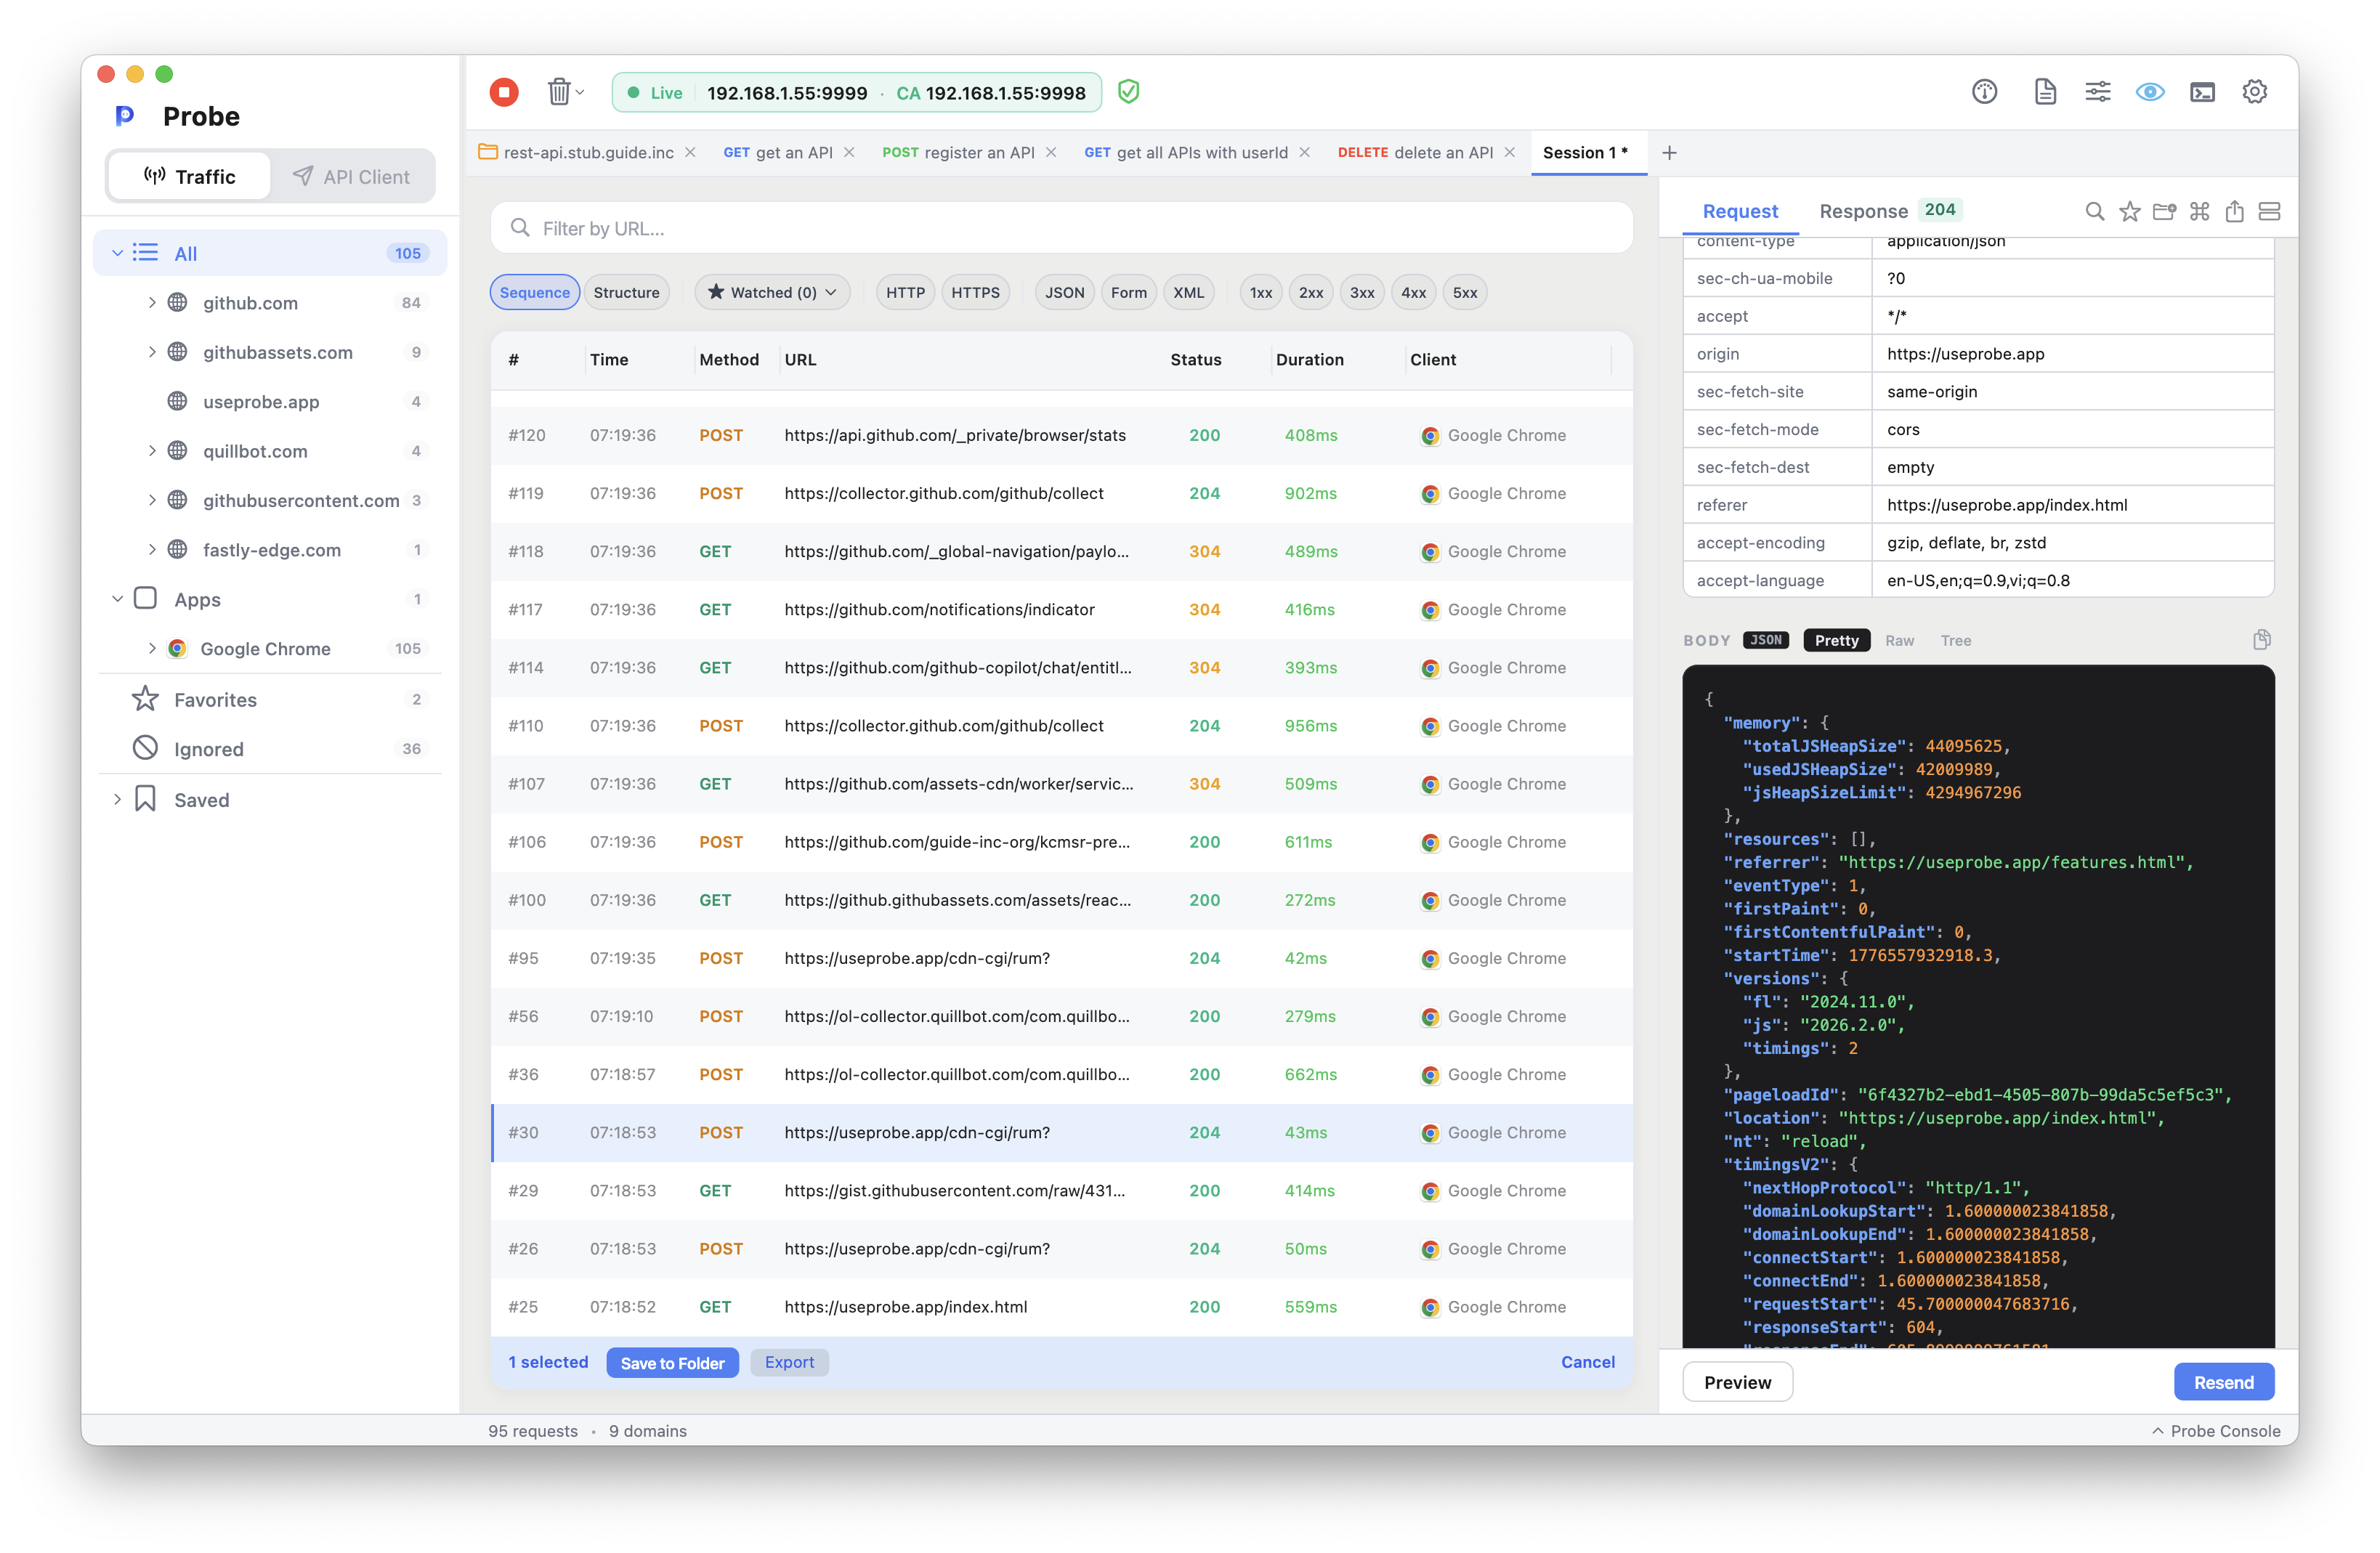The height and width of the screenshot is (1553, 2380).
Task: Close the 'POST register an API' tab
Action: coord(1051,153)
